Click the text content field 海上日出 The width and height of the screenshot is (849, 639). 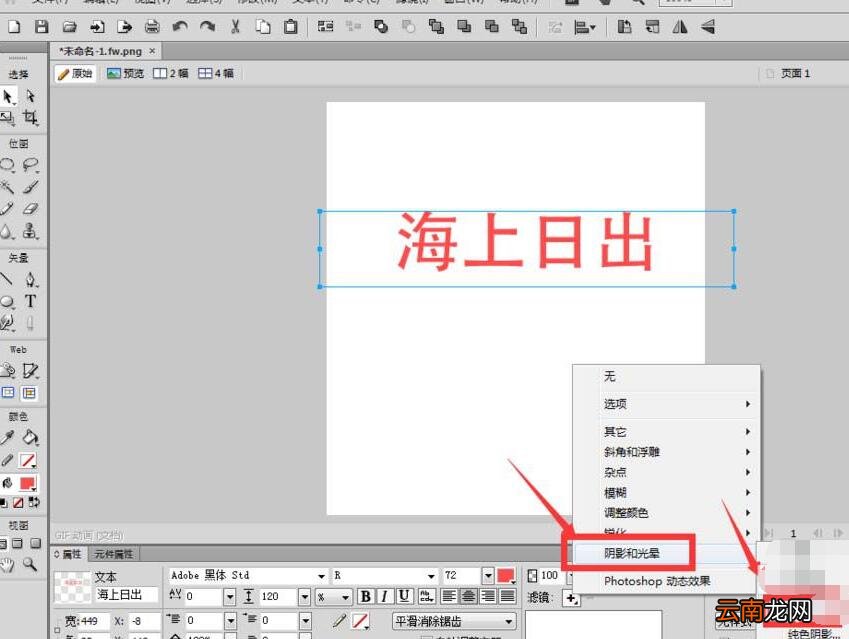point(127,595)
